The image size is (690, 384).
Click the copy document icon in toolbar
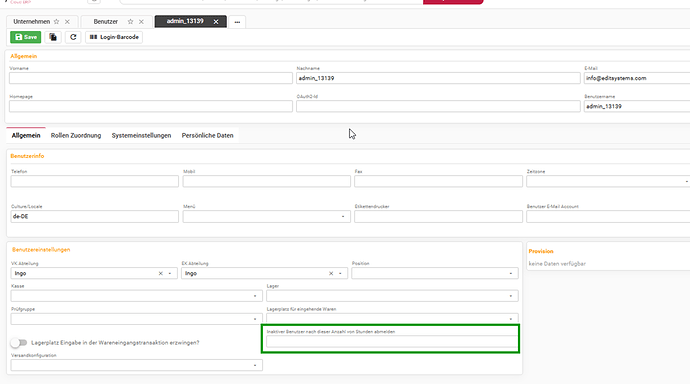pyautogui.click(x=53, y=37)
